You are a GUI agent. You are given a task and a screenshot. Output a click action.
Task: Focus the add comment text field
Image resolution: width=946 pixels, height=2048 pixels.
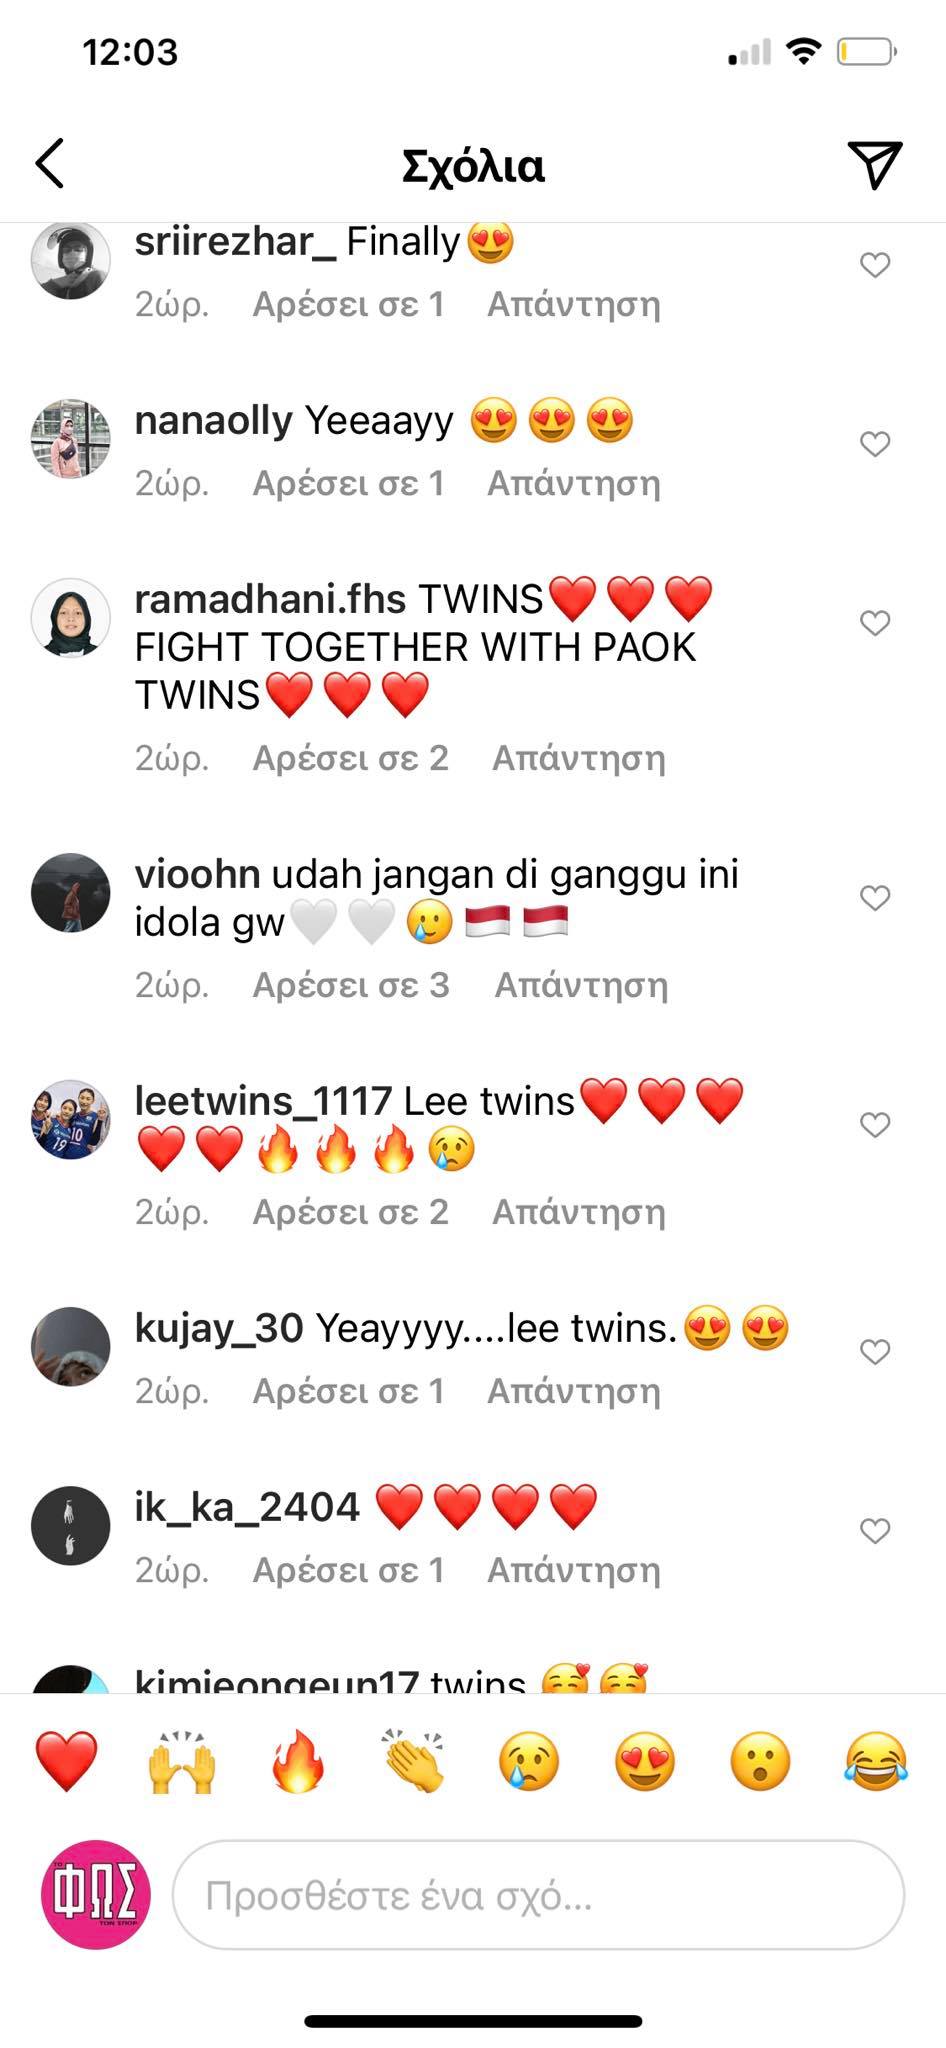pyautogui.click(x=538, y=1895)
